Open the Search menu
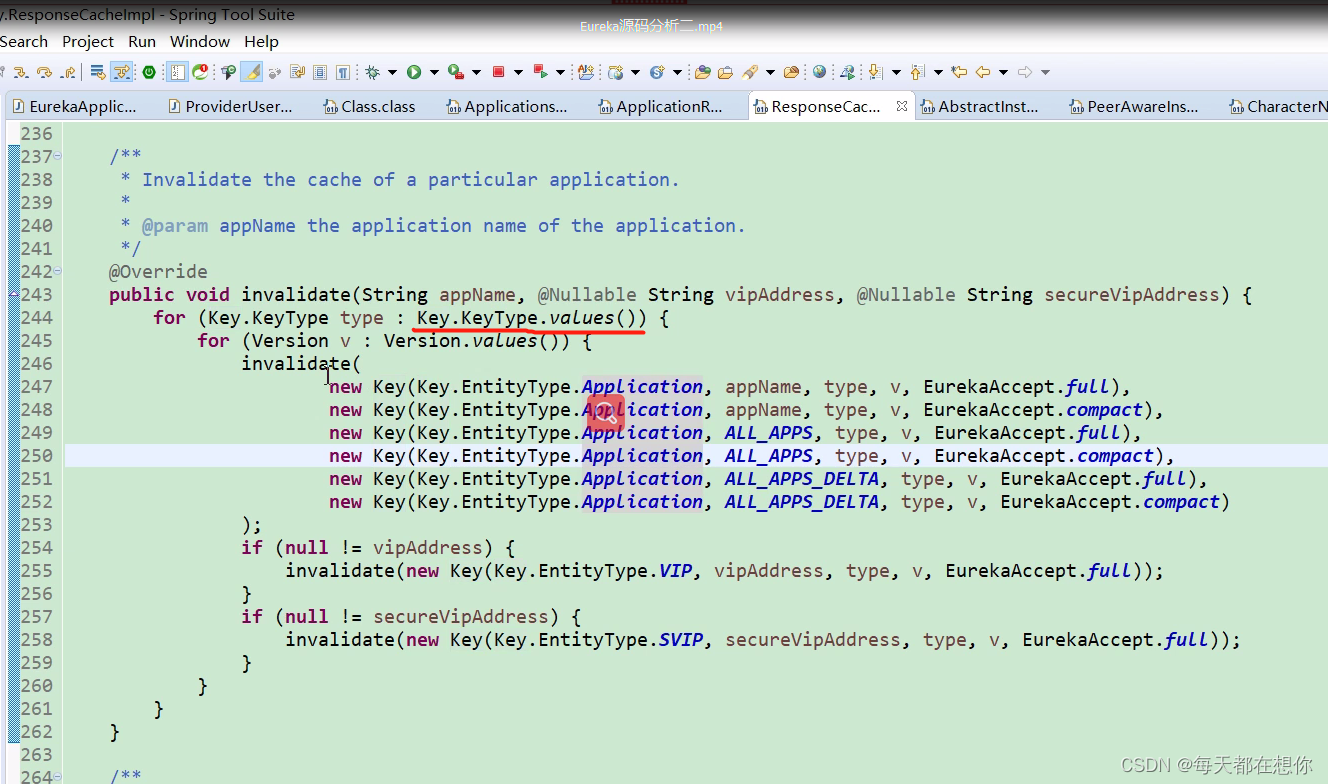1328x784 pixels. point(24,42)
